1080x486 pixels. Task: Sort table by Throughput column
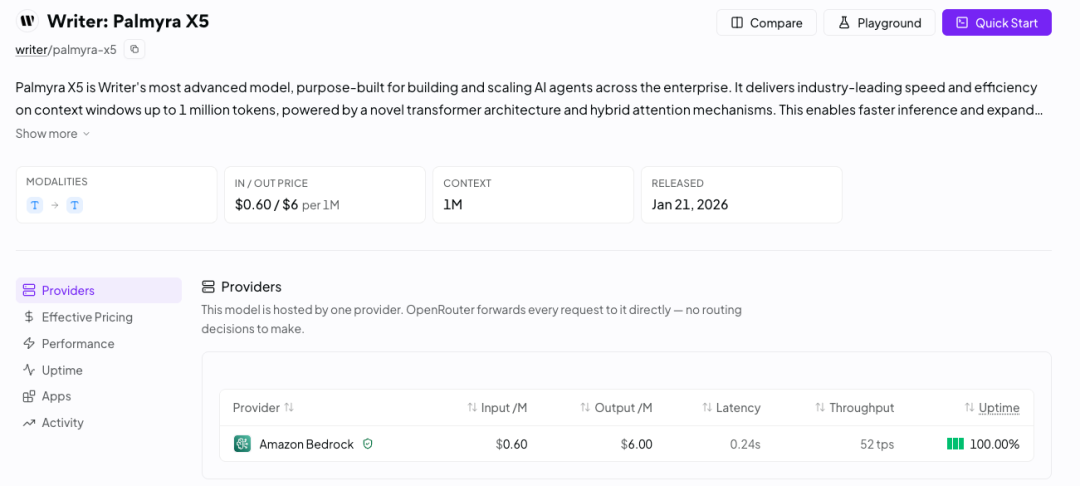(854, 408)
